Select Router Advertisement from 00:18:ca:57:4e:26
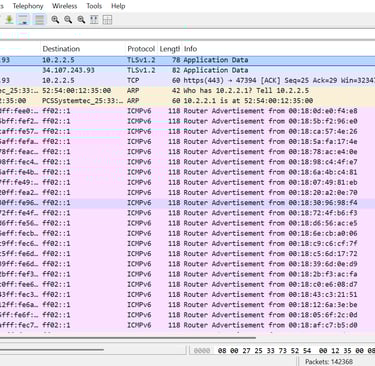The image size is (375, 366). [187, 131]
